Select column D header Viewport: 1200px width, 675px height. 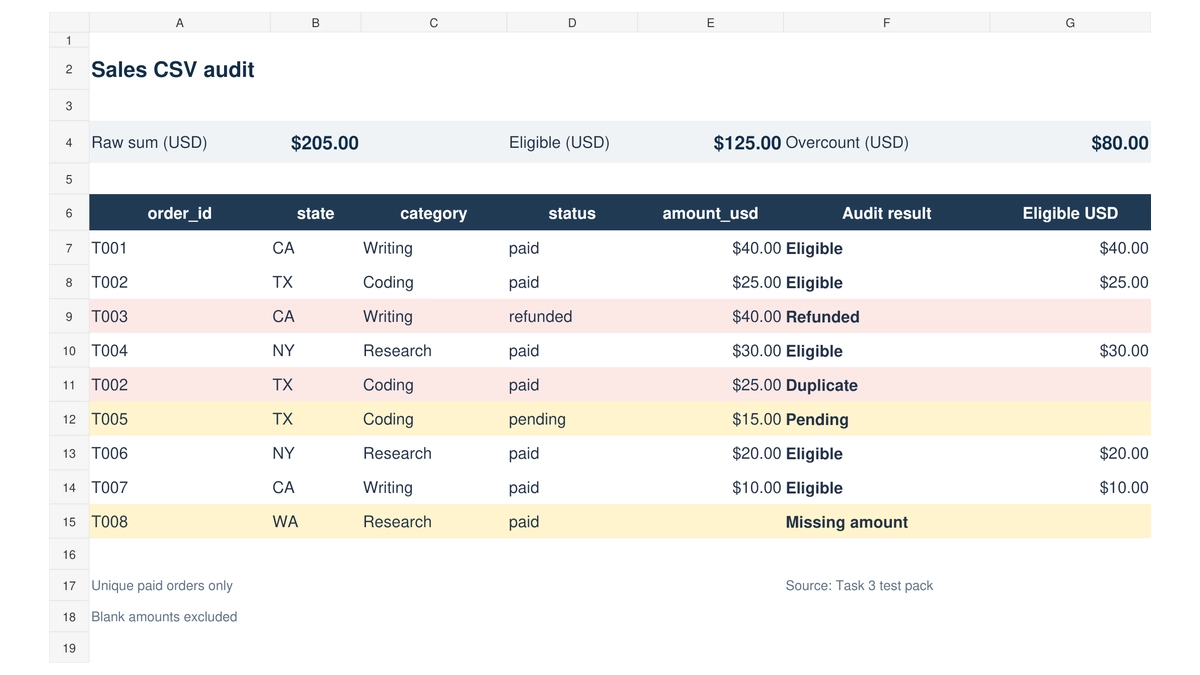572,22
